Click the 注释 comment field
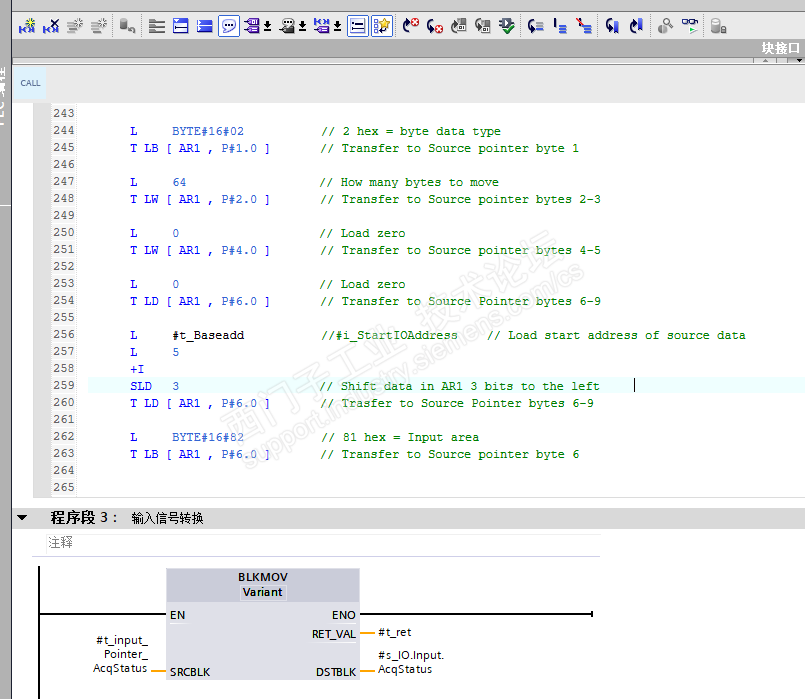The width and height of the screenshot is (805, 699). click(x=323, y=542)
